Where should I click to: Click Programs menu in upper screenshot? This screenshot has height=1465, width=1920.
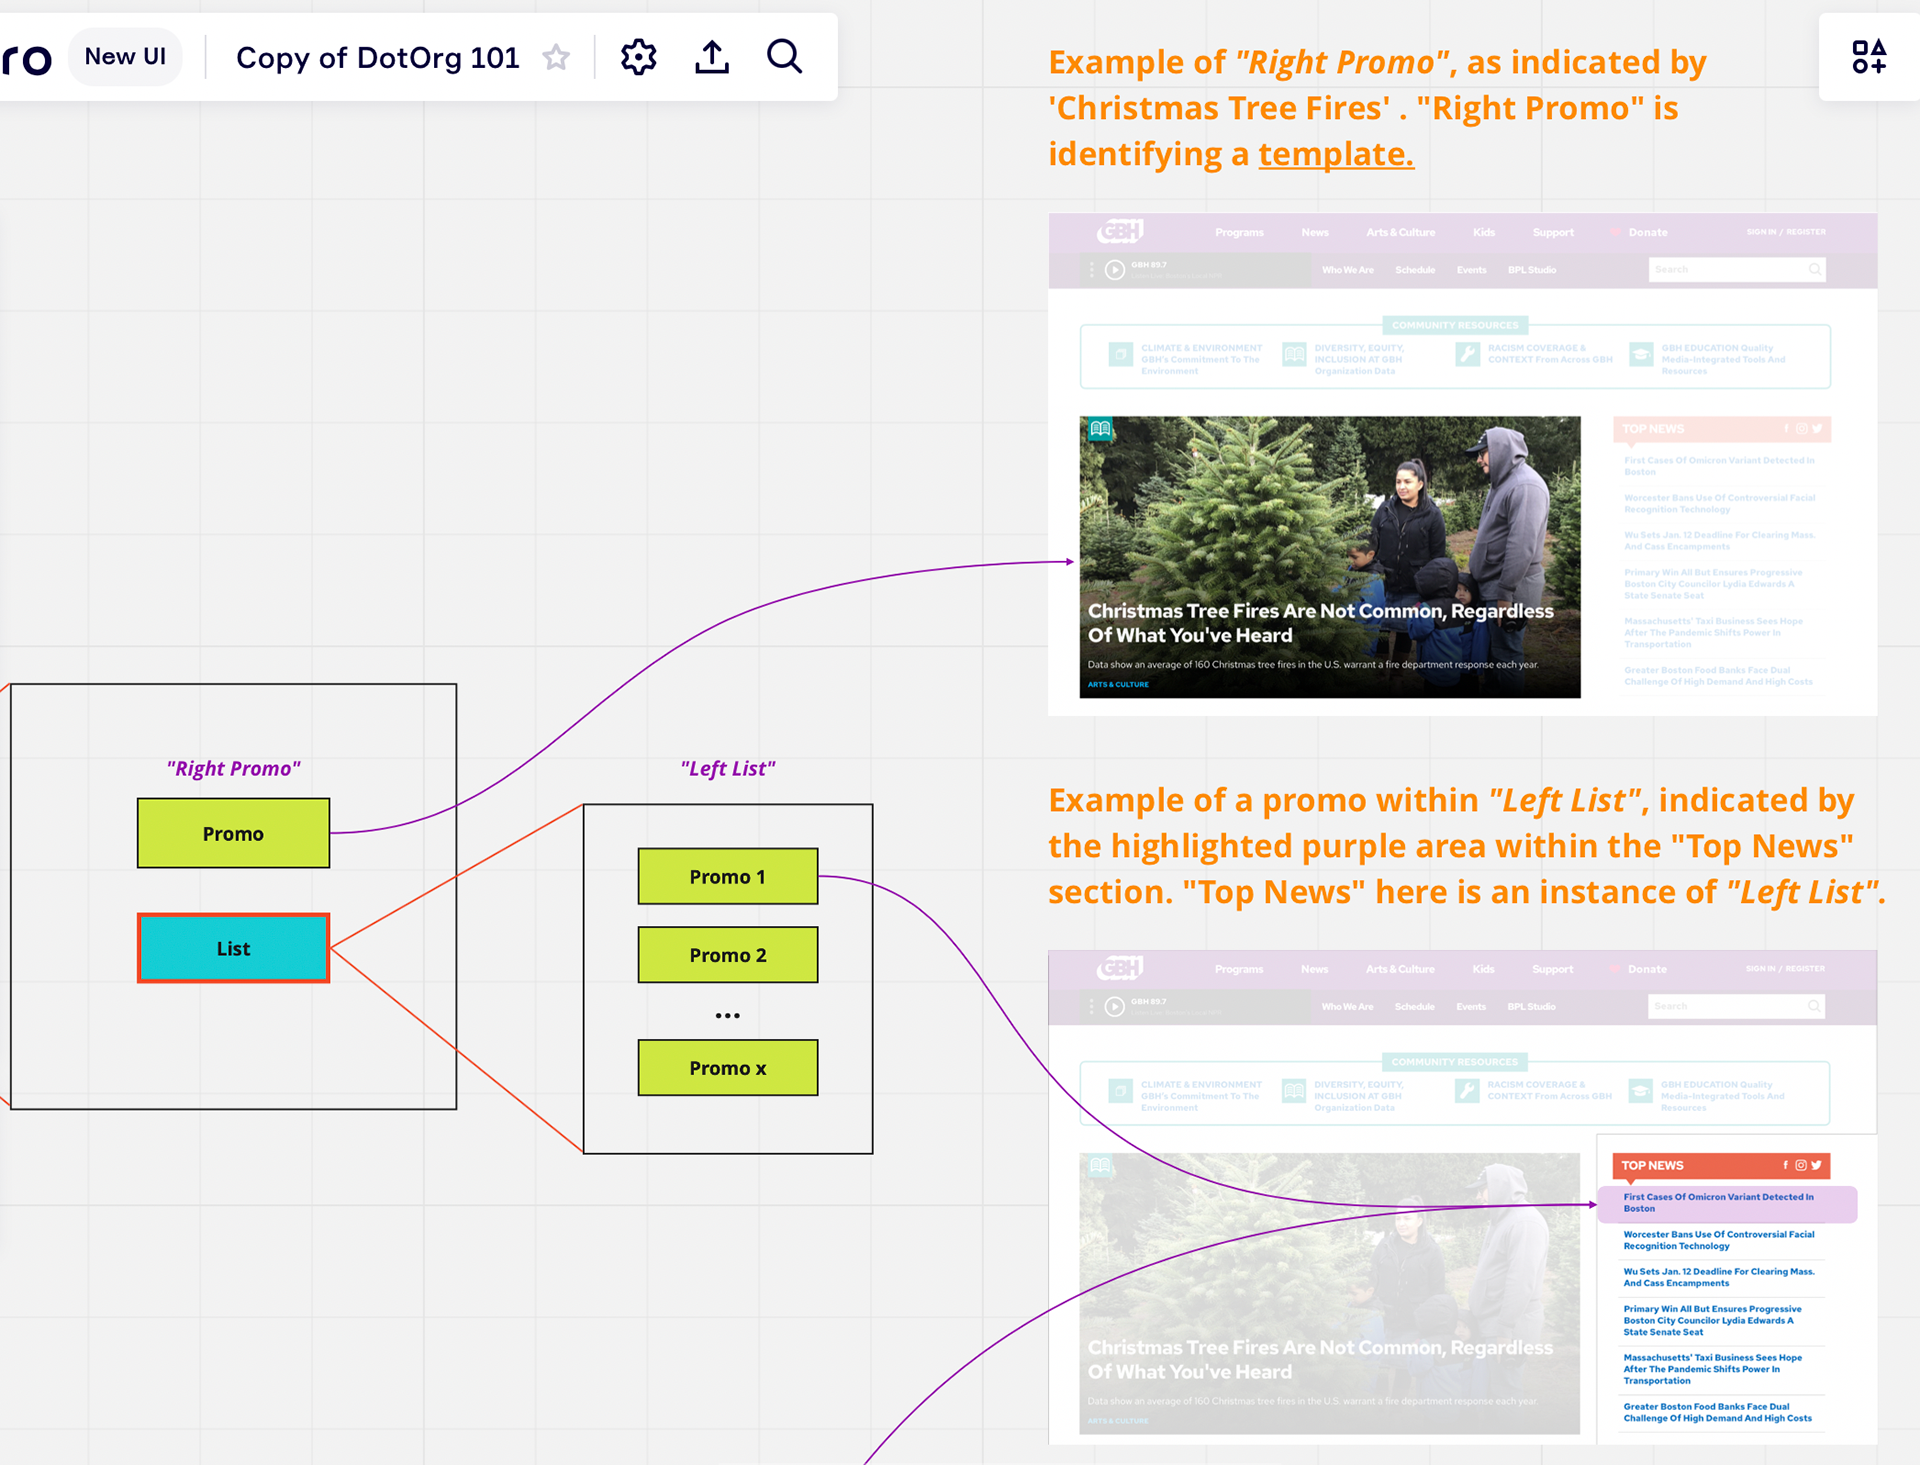coord(1239,232)
